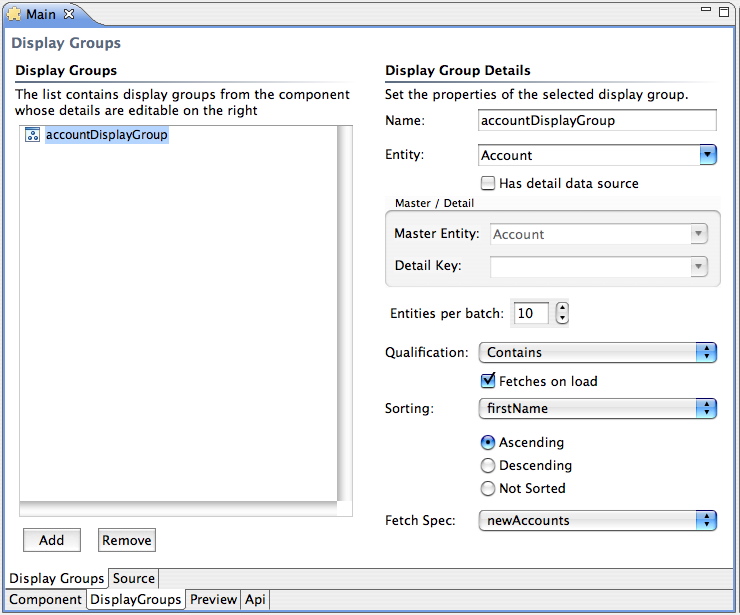Click the Qualification: label
This screenshot has height=615, width=740.
coord(427,353)
